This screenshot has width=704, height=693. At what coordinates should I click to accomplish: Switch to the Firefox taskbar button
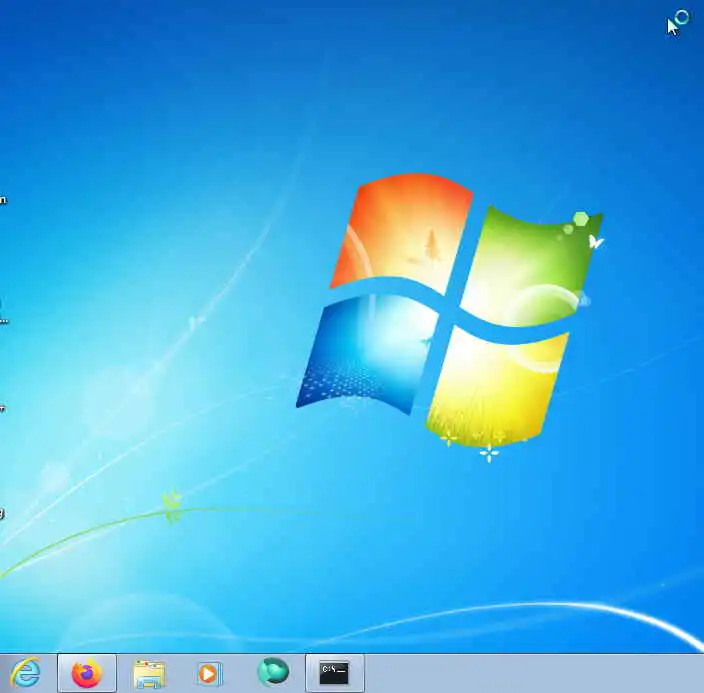pyautogui.click(x=87, y=673)
